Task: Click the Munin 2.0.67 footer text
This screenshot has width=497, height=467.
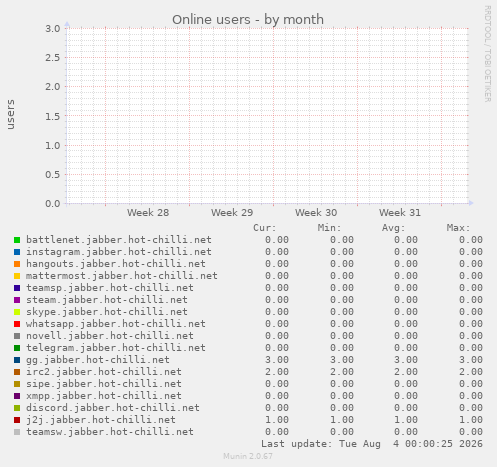Action: coord(248,456)
